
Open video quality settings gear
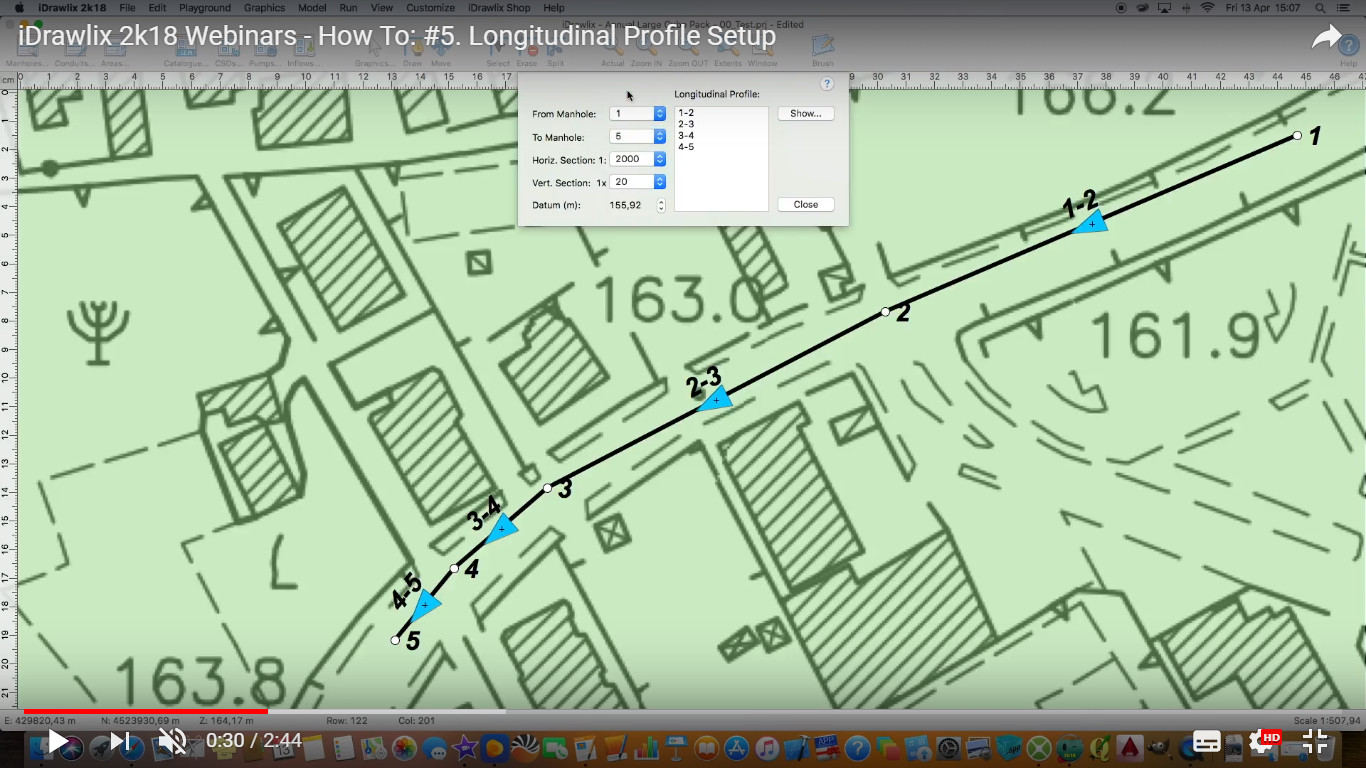coord(1263,742)
